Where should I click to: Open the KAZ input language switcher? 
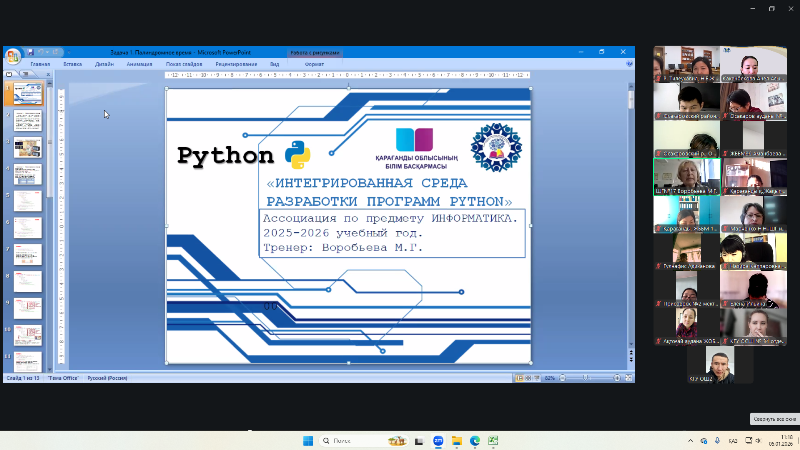click(732, 440)
